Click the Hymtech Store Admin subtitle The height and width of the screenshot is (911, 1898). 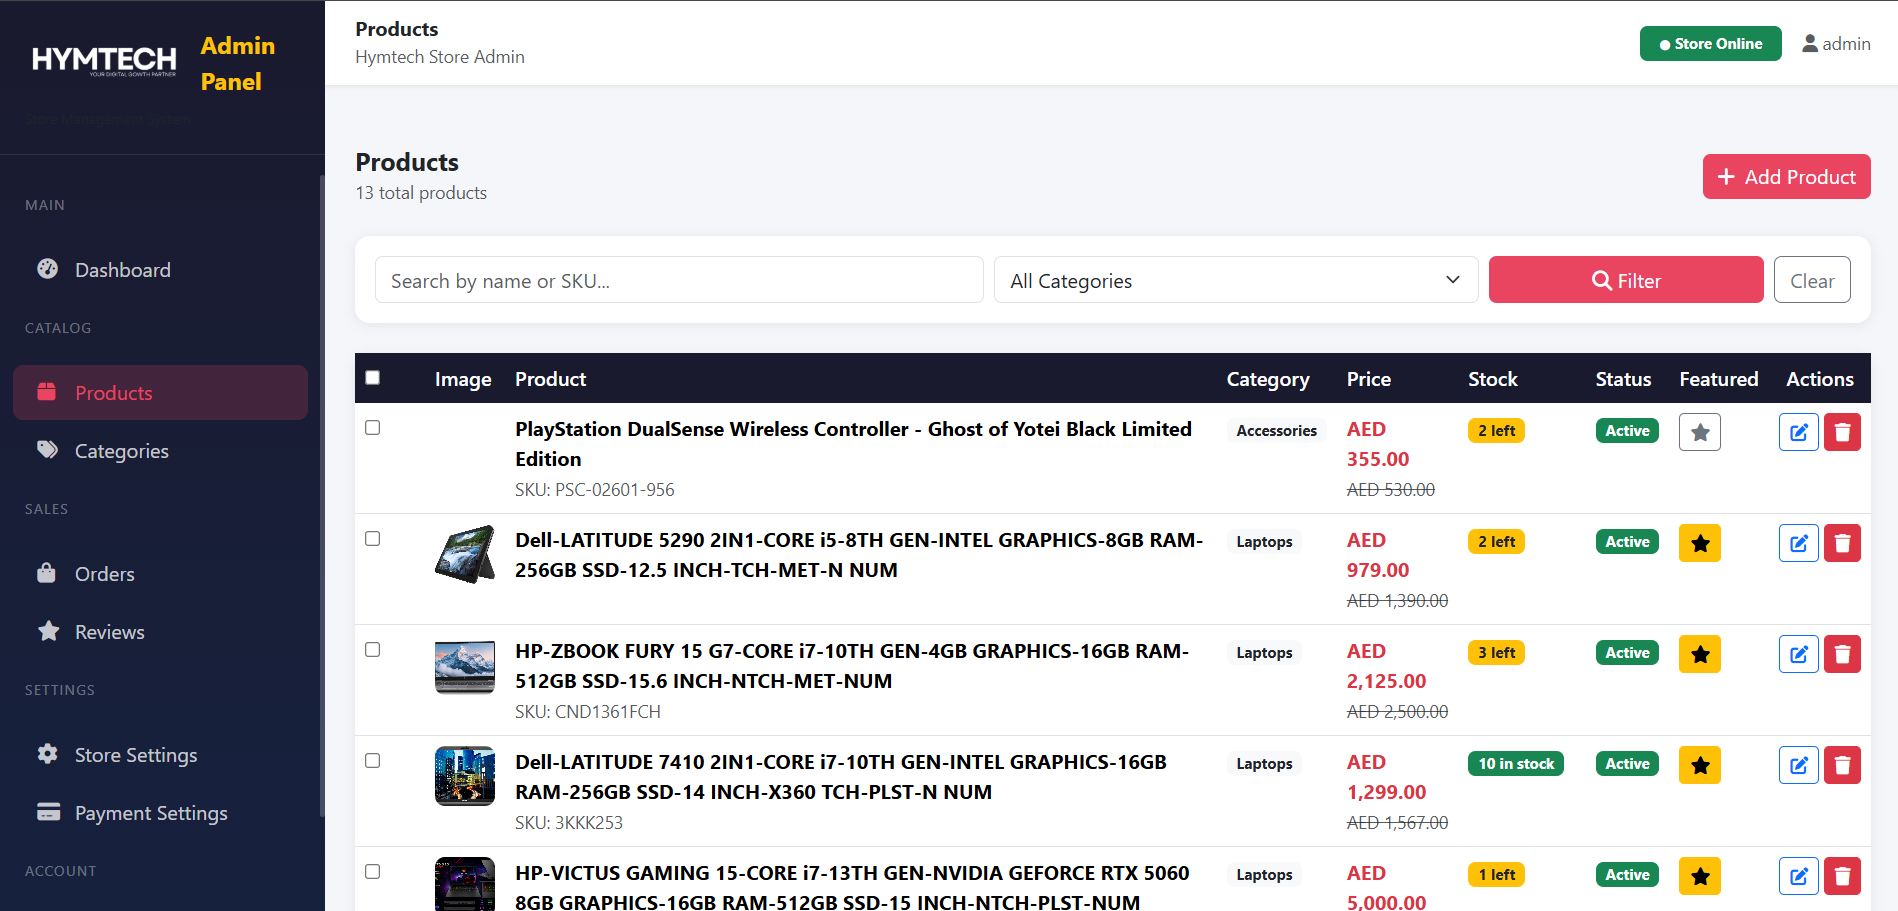pyautogui.click(x=440, y=57)
